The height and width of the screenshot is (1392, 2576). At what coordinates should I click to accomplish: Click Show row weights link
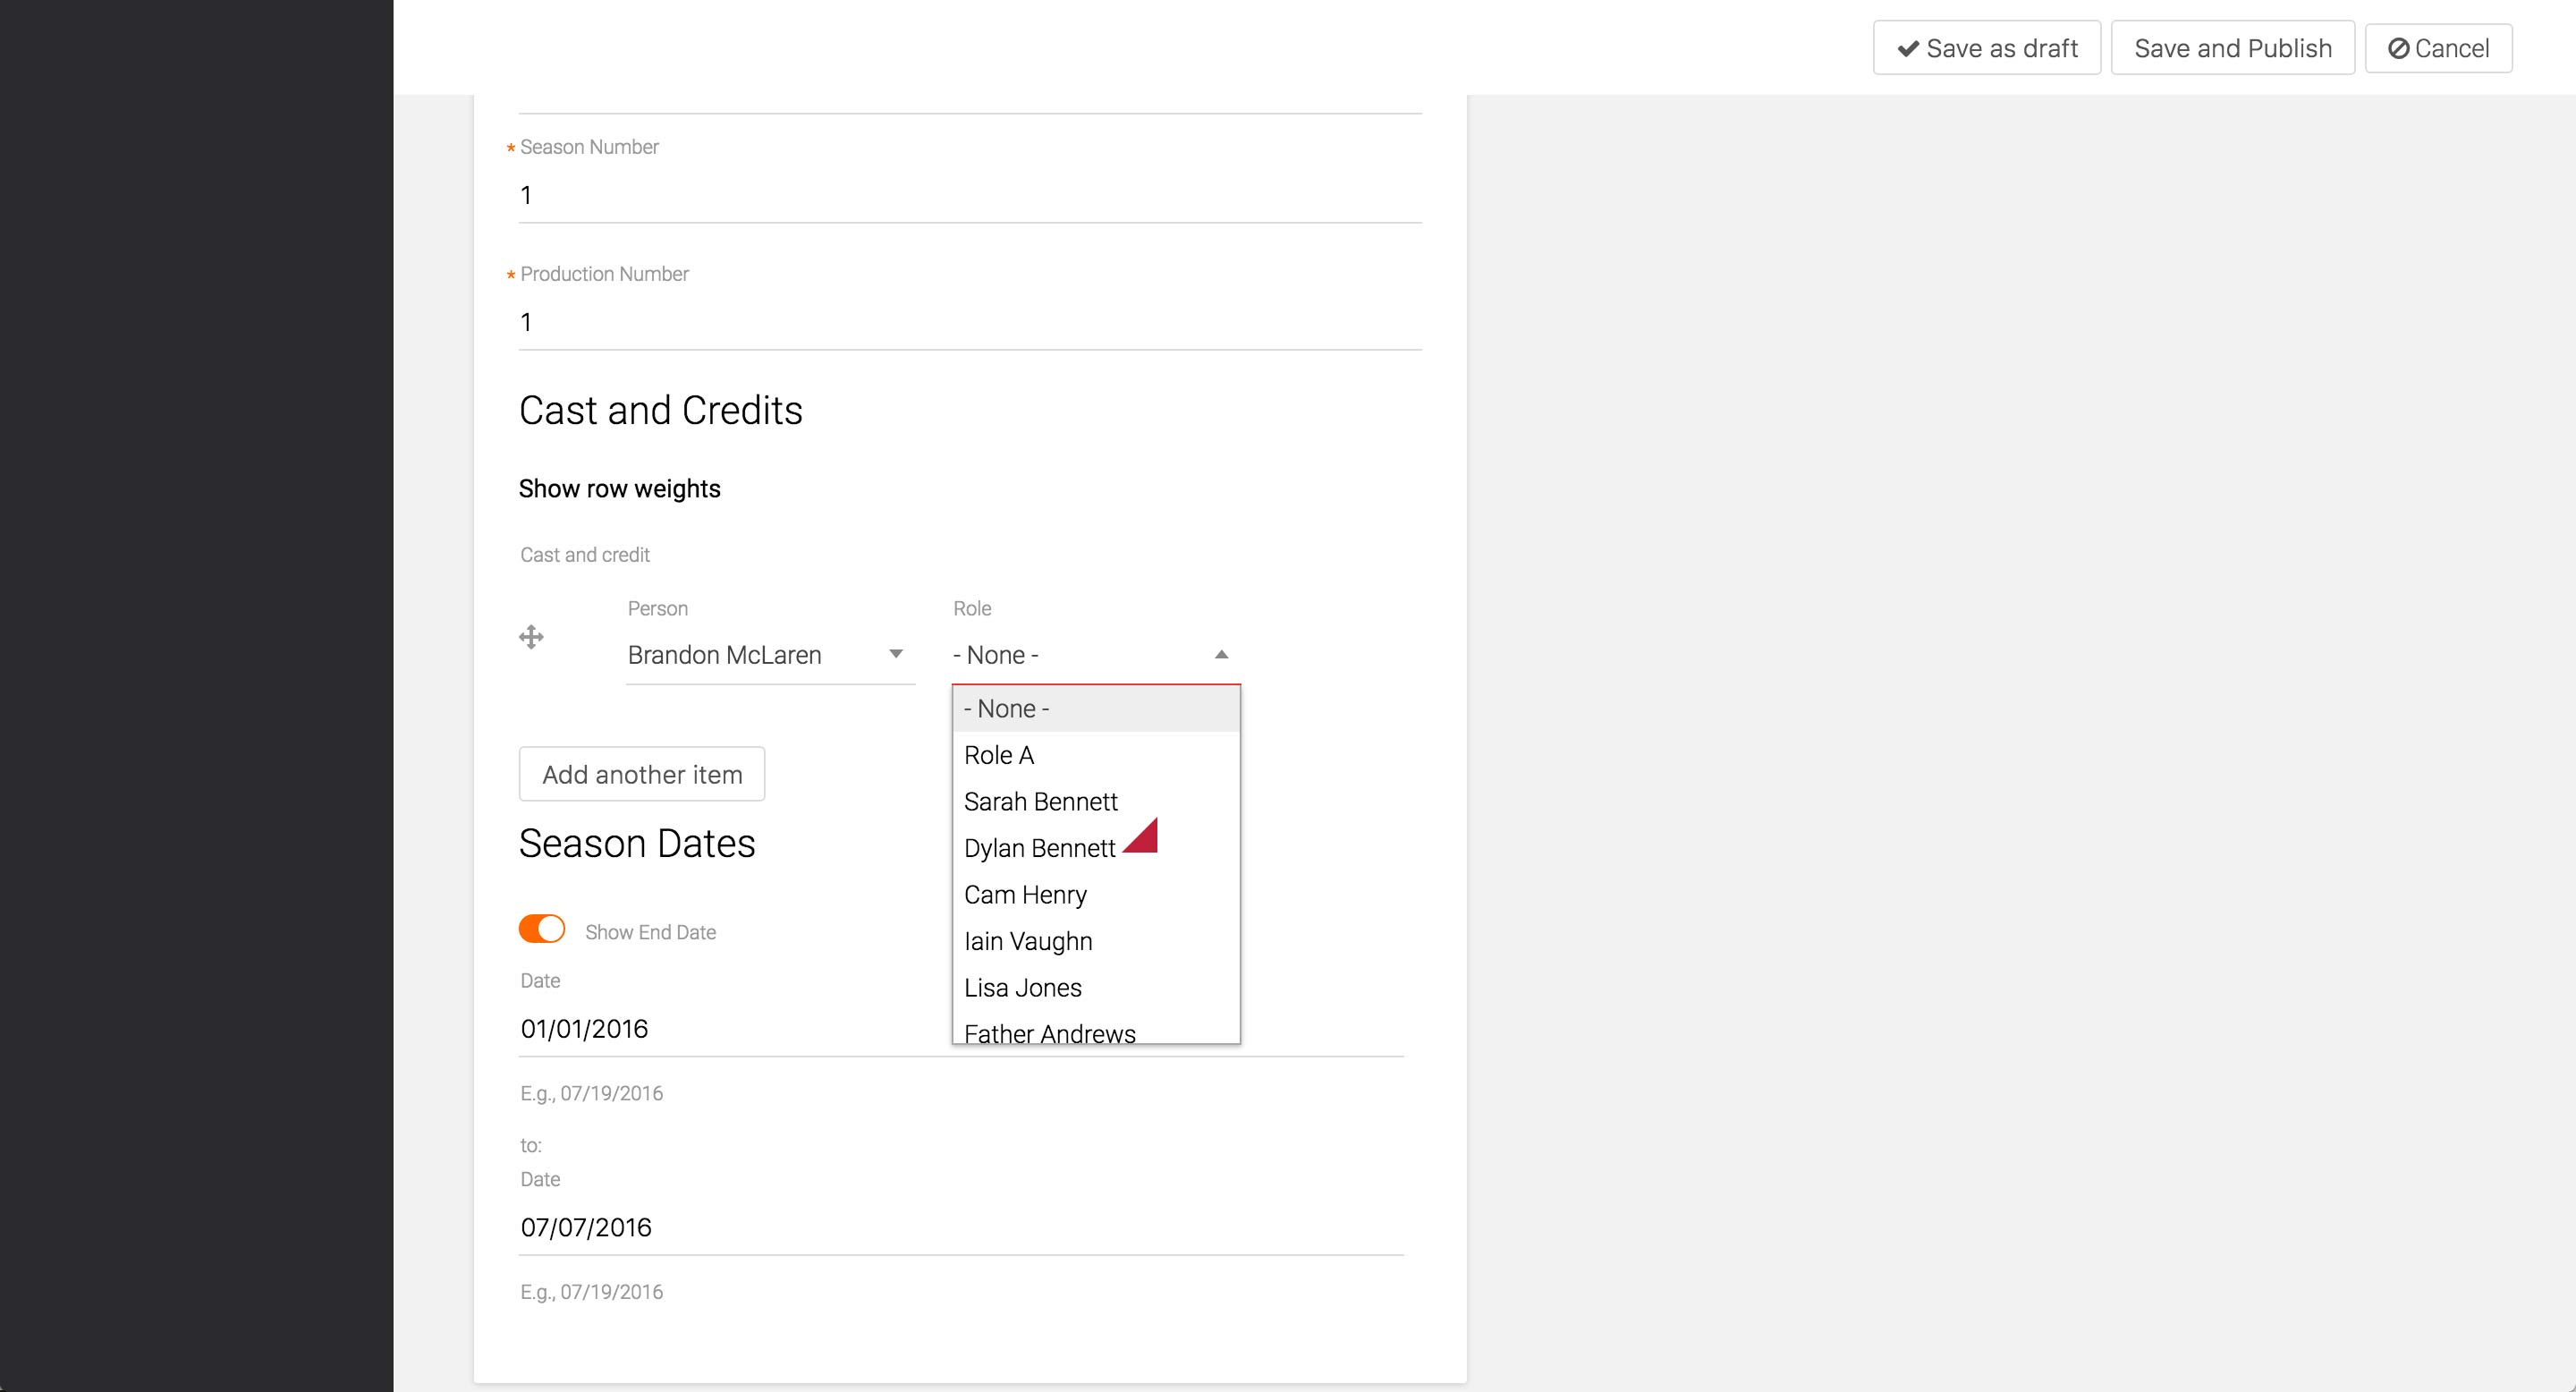pyautogui.click(x=619, y=488)
